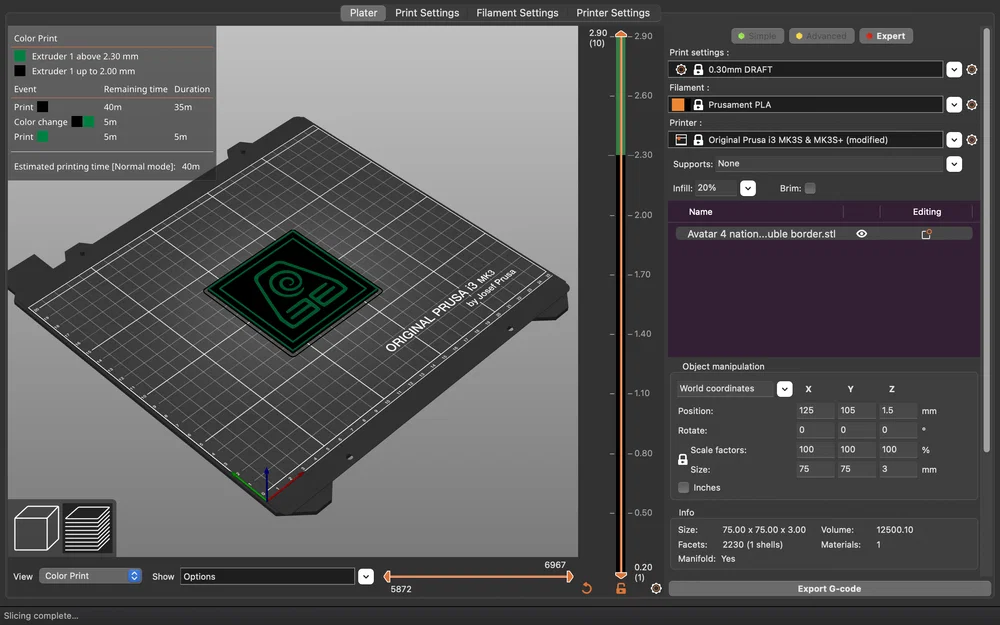The height and width of the screenshot is (625, 1000).
Task: Click the Estimated printing time text
Action: [107, 166]
